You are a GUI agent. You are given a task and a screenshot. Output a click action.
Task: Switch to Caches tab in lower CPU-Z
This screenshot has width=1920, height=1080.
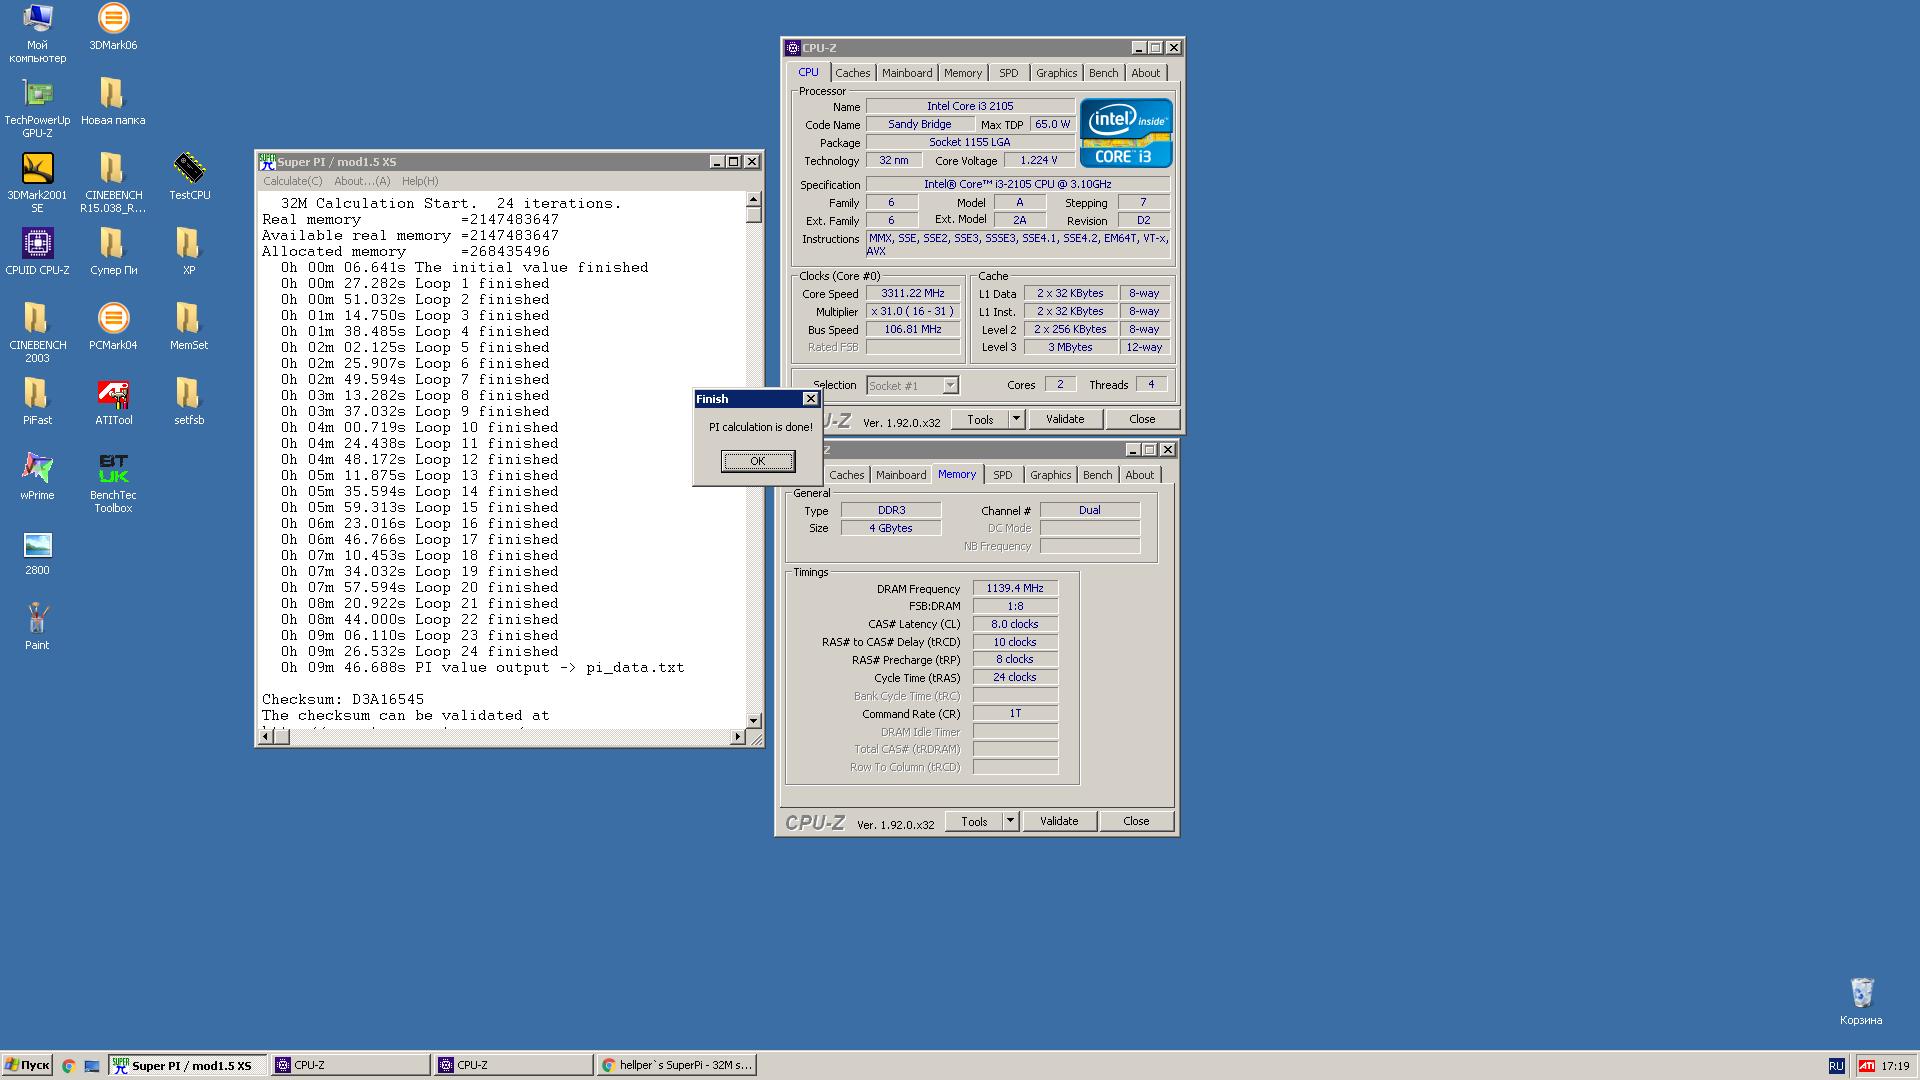point(847,475)
